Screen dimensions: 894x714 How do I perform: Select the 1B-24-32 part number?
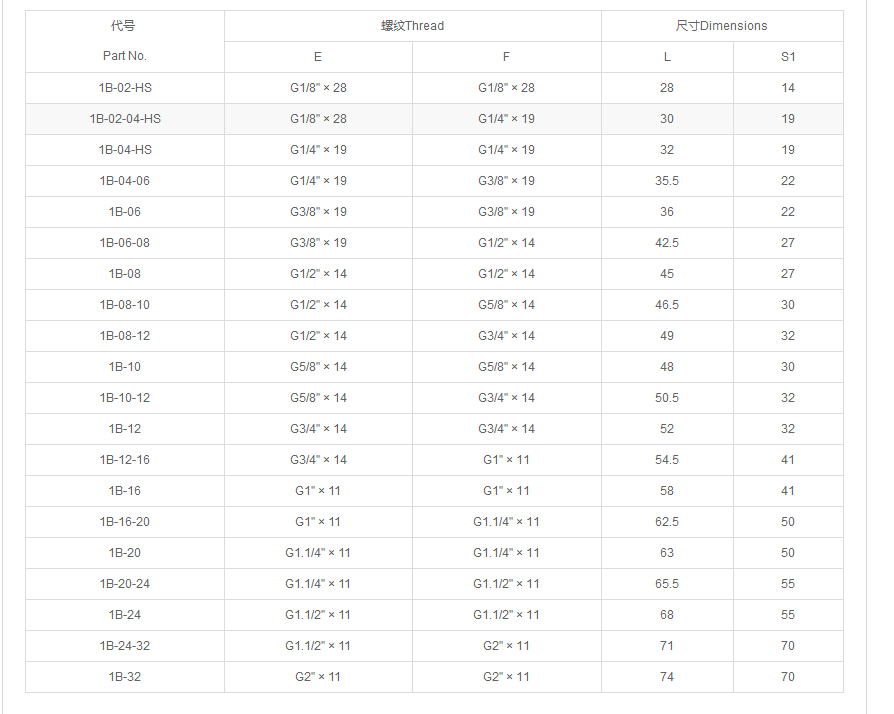(125, 646)
